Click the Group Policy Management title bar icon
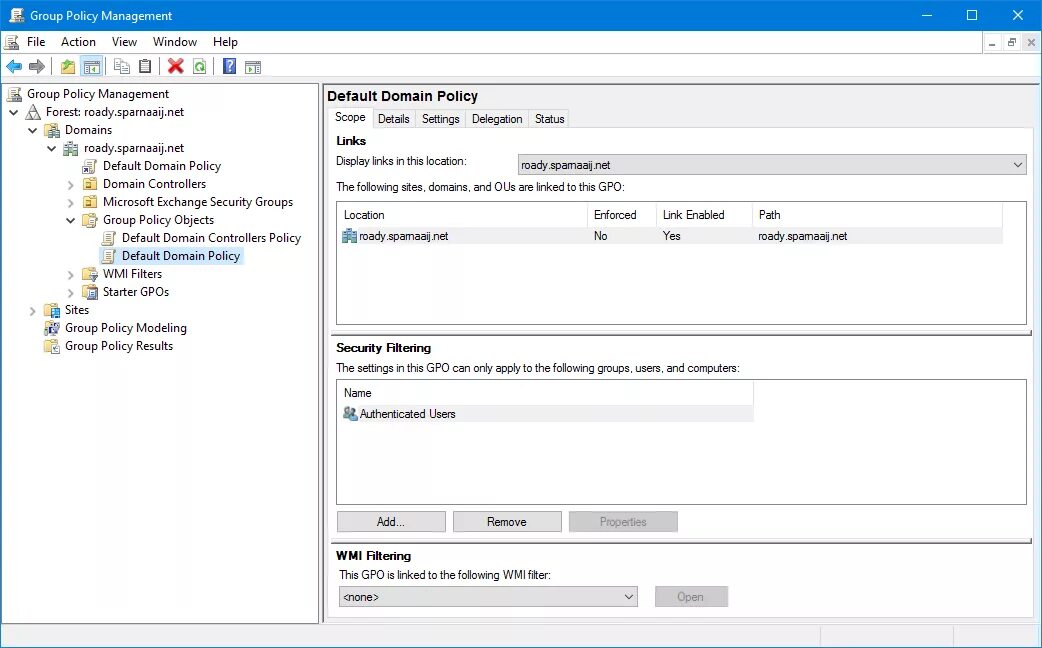Screen dimensions: 1042x648 pyautogui.click(x=16, y=15)
